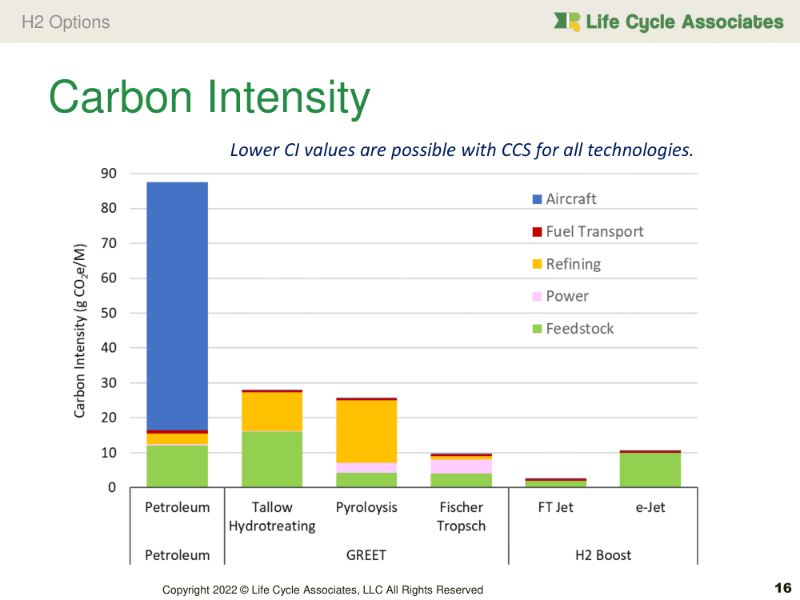Viewport: 800px width, 600px height.
Task: Pick the pink Power legend swatch
Action: (x=536, y=297)
